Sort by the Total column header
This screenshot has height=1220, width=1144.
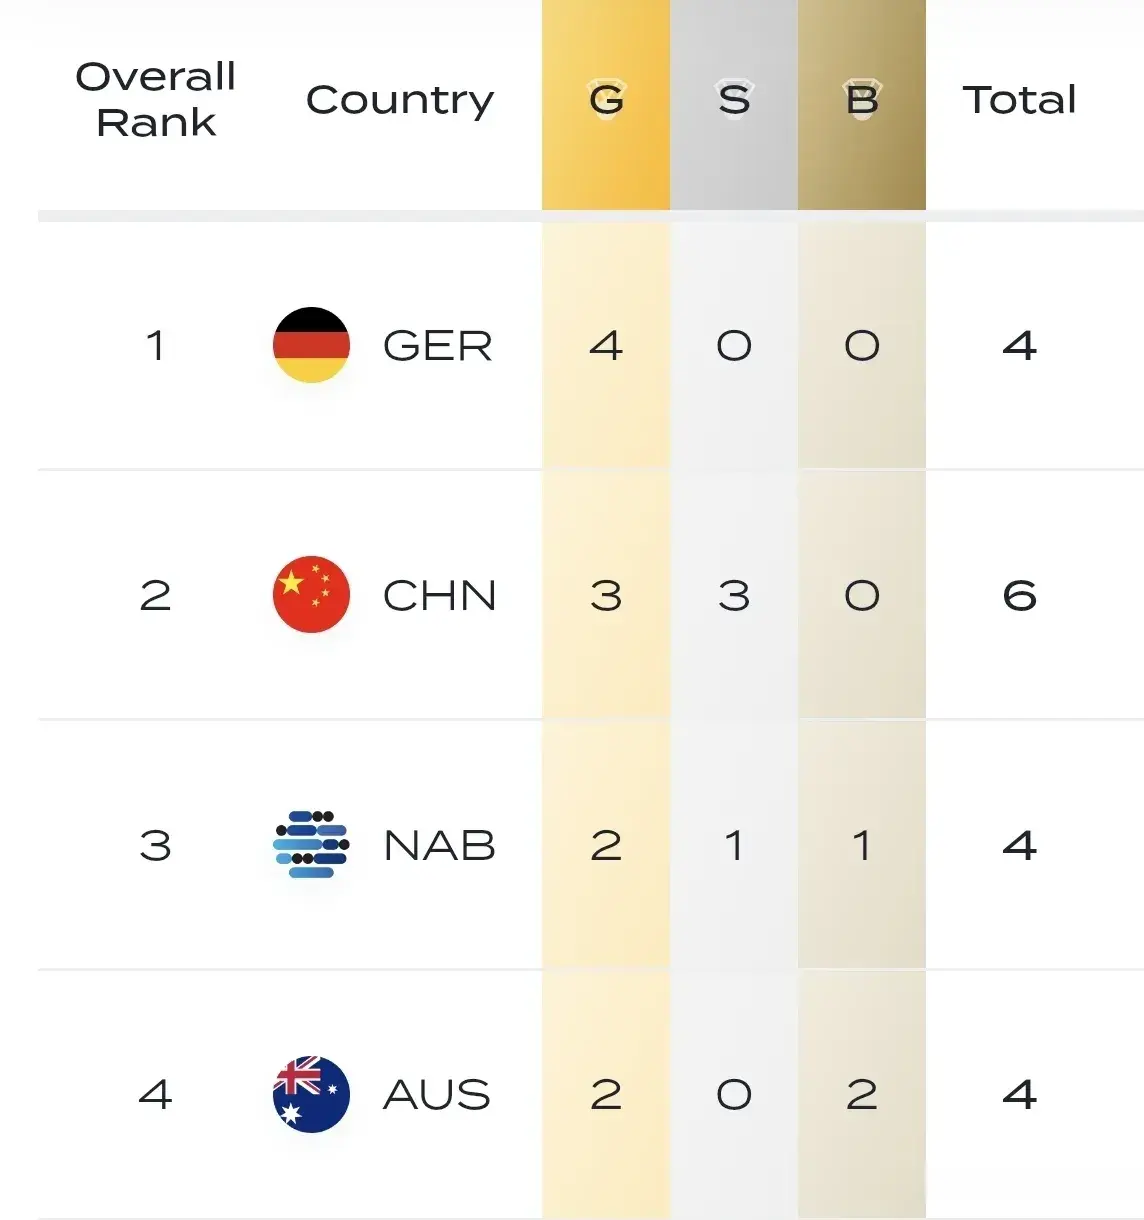point(1019,100)
